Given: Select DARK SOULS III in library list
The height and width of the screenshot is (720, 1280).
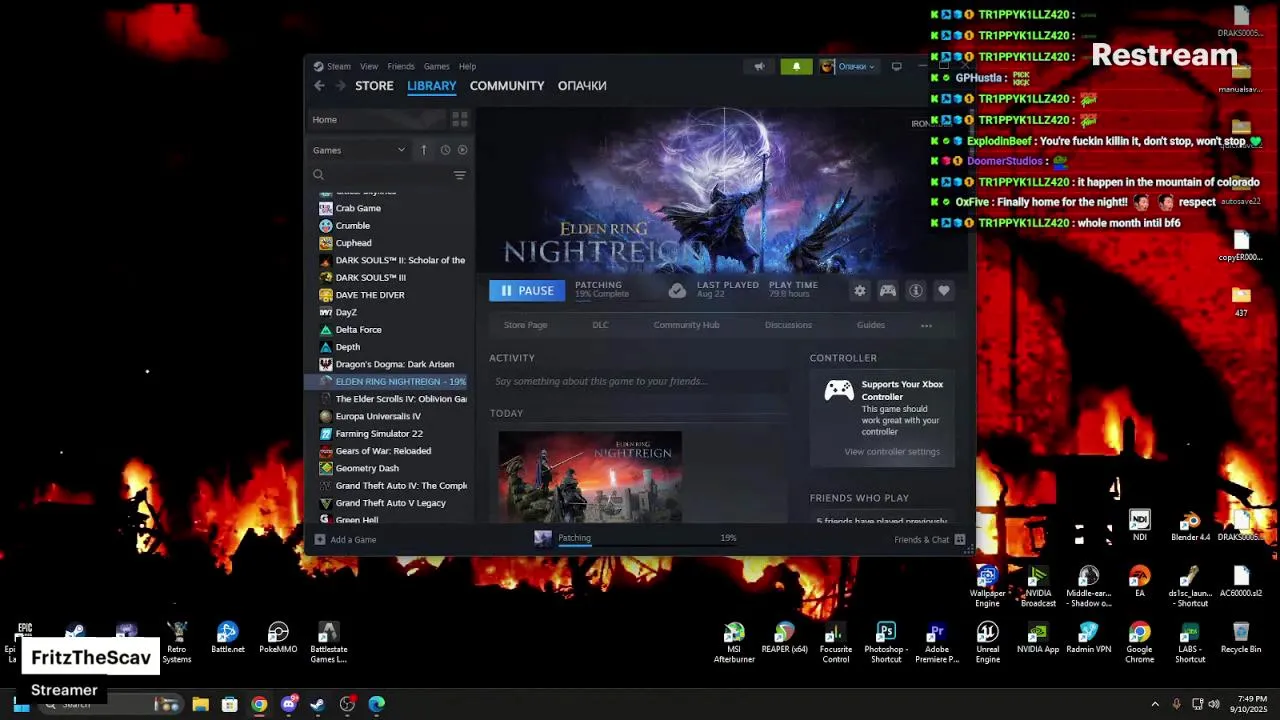Looking at the screenshot, I should (370, 278).
